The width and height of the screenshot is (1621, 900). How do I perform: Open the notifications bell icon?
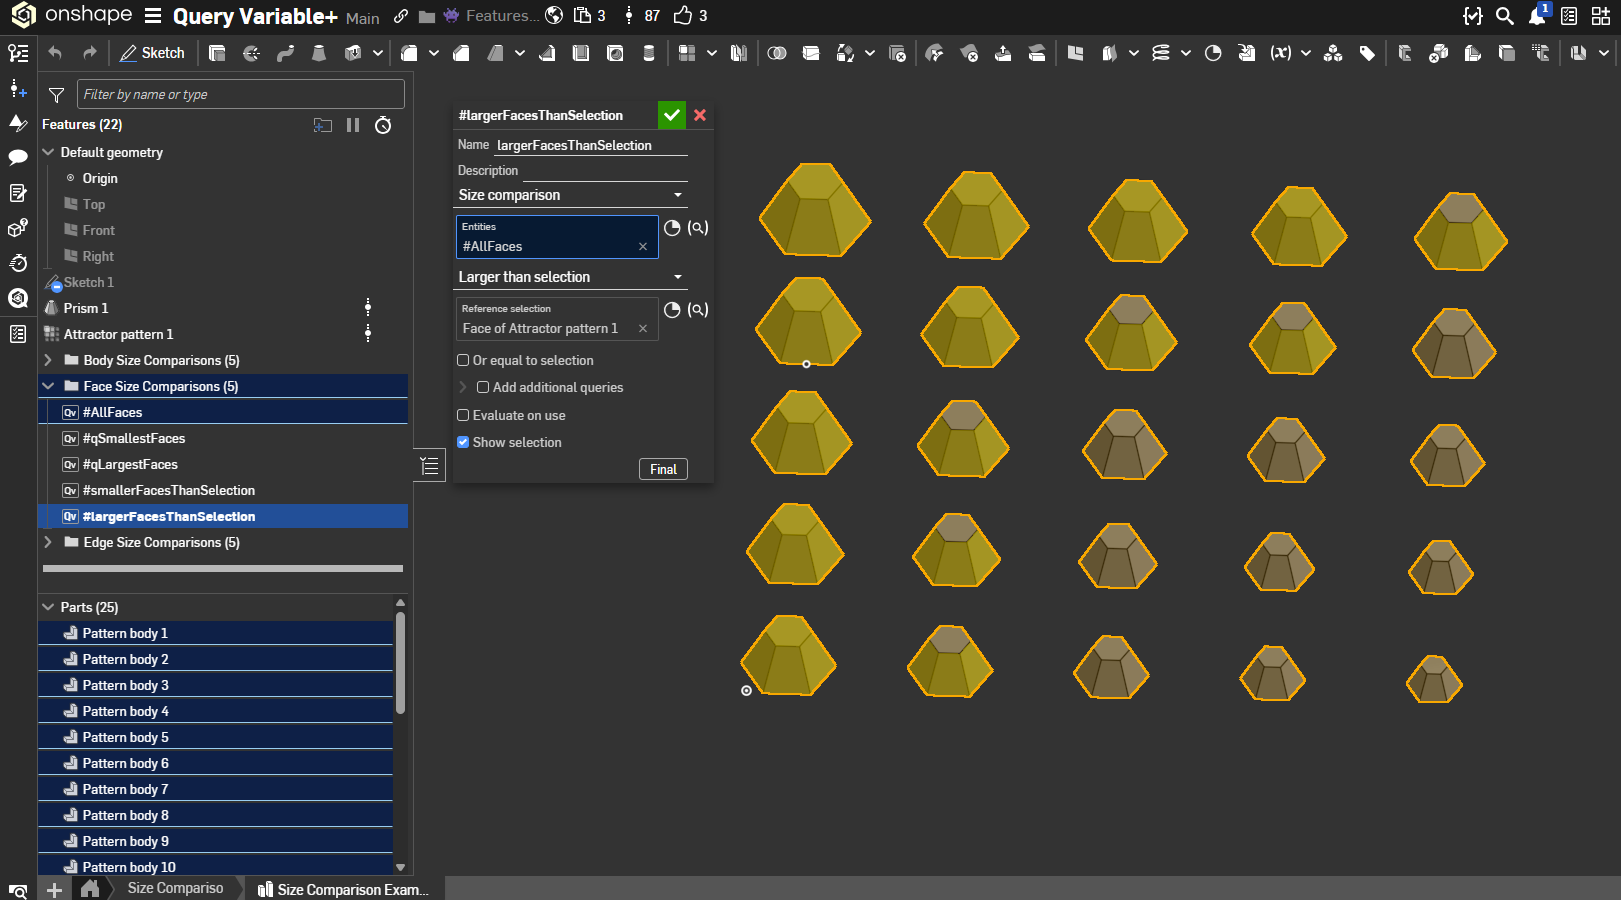pyautogui.click(x=1537, y=16)
